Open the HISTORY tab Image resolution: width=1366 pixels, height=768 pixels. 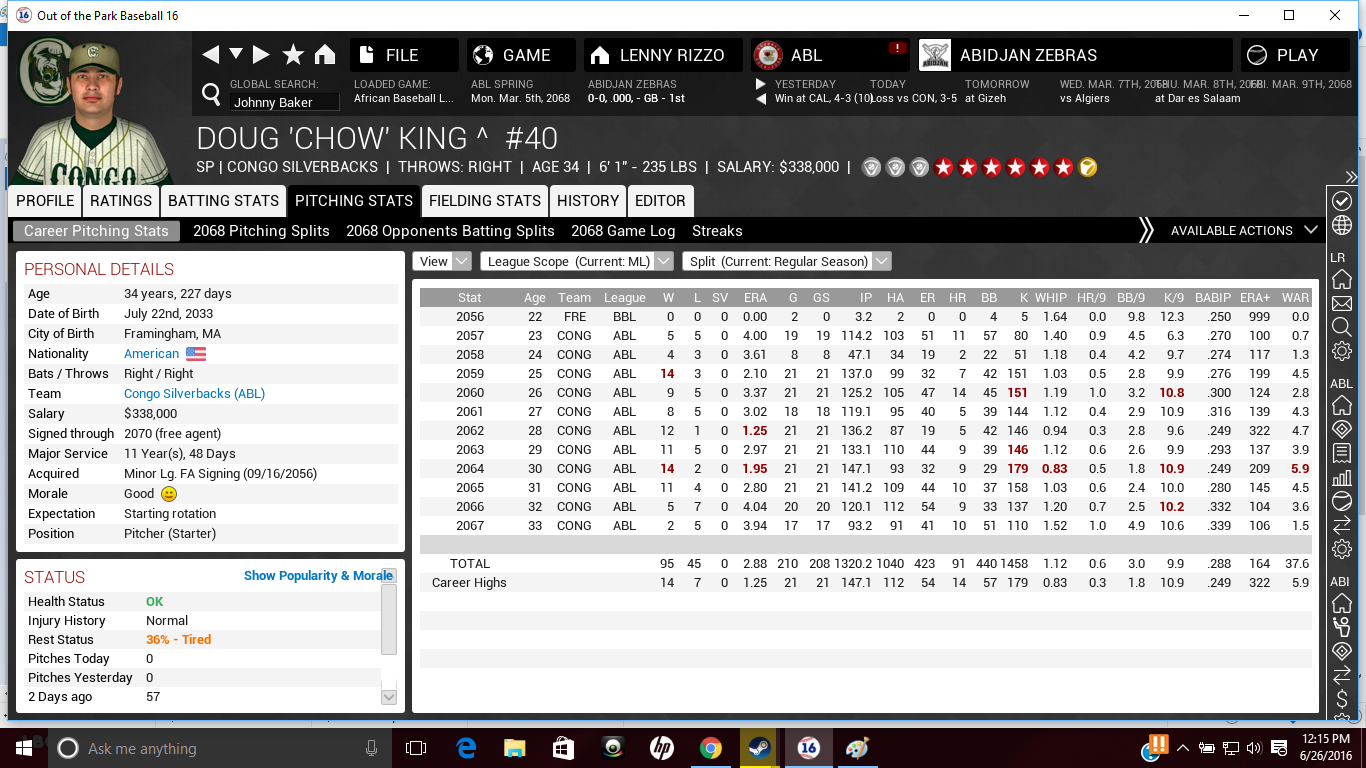pos(588,201)
